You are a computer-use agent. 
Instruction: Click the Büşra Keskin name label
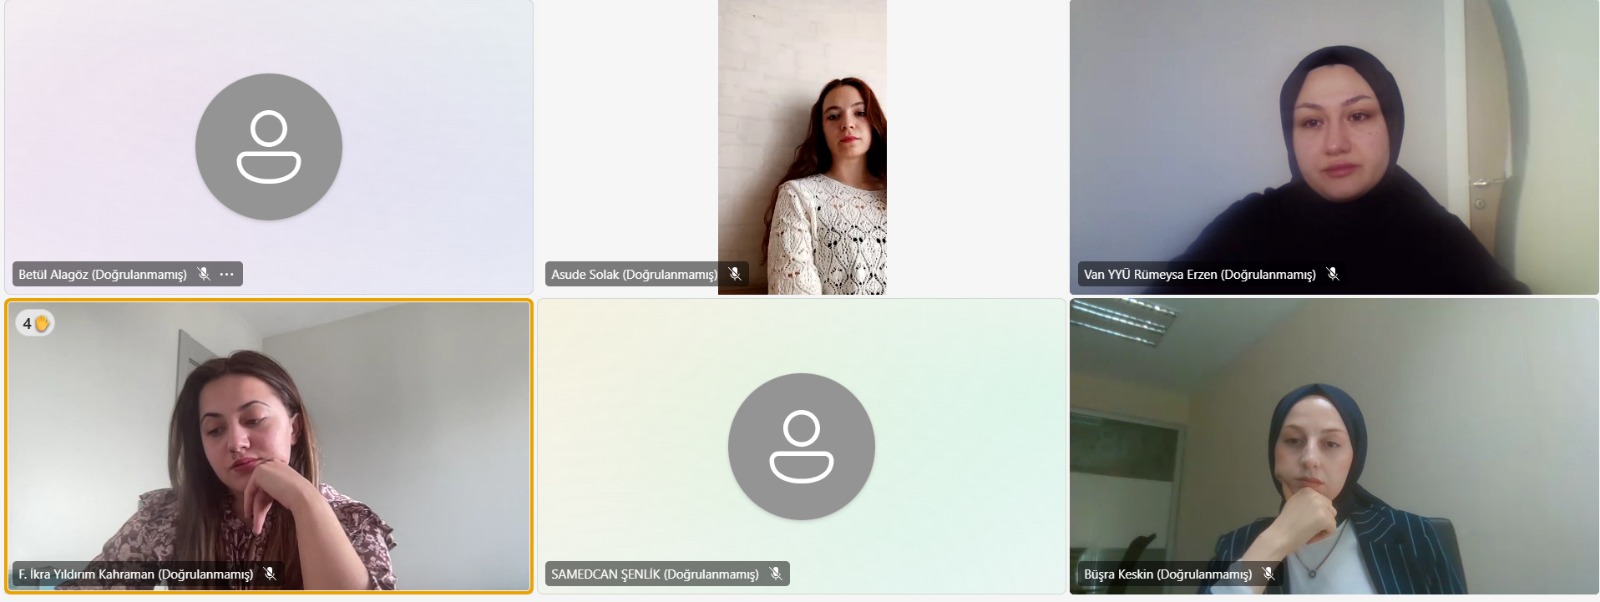point(1167,574)
